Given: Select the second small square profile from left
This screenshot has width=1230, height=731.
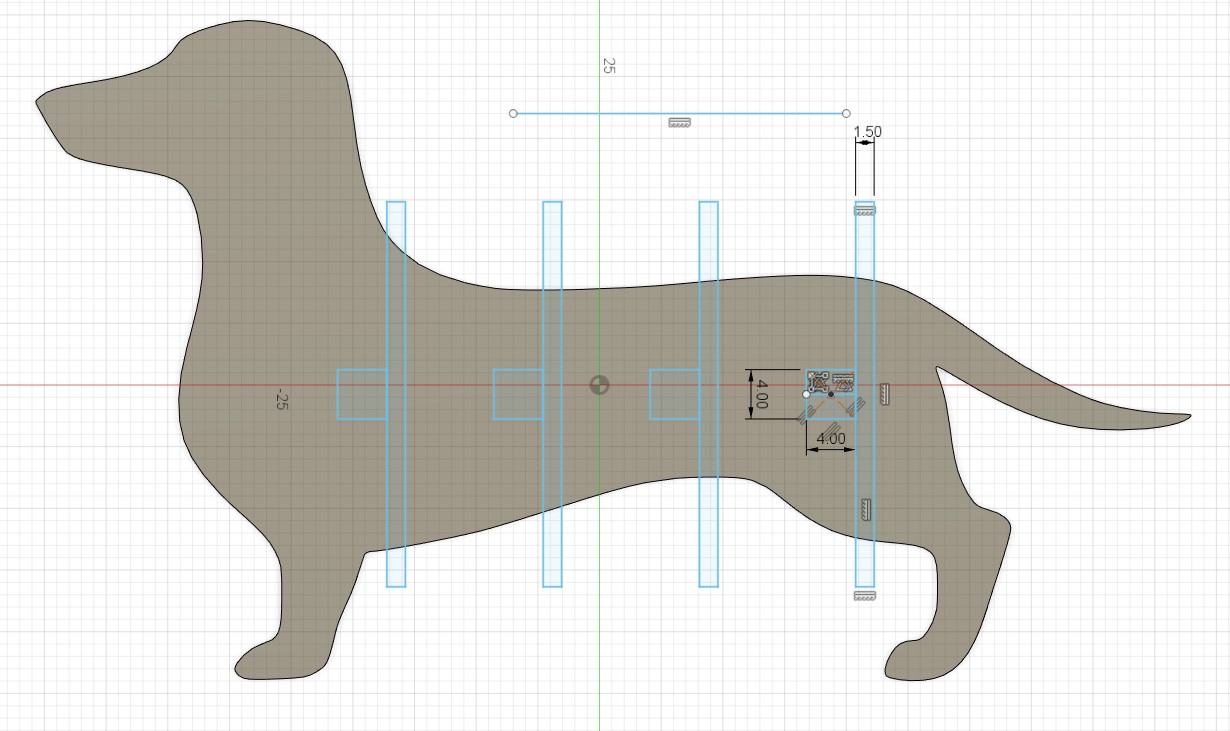Looking at the screenshot, I should 518,394.
